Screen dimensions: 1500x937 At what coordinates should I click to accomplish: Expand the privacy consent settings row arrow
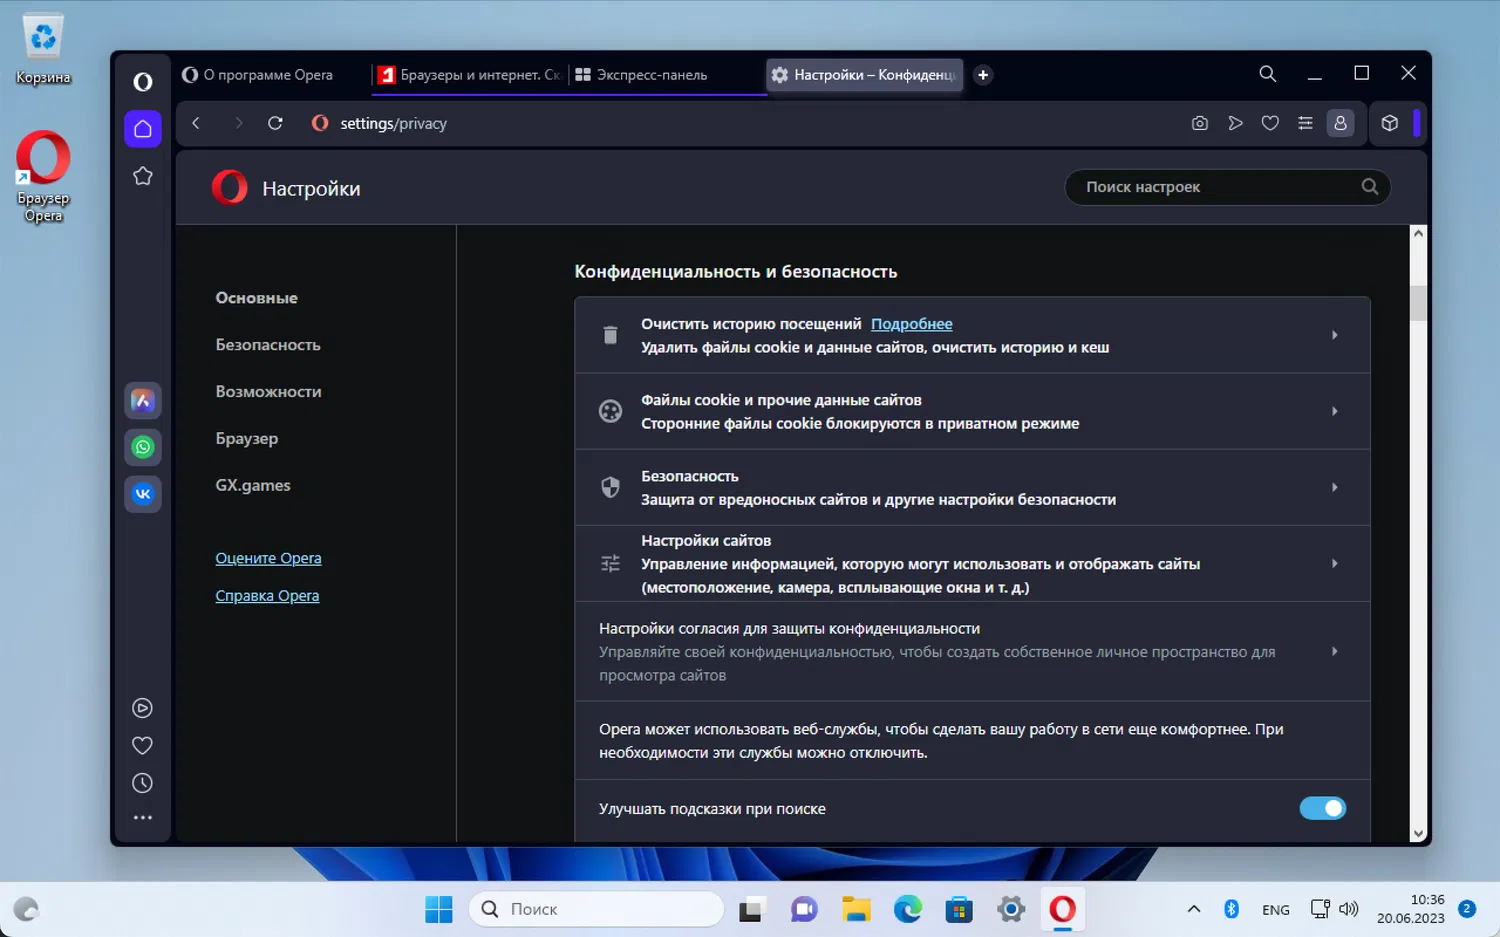(1334, 651)
